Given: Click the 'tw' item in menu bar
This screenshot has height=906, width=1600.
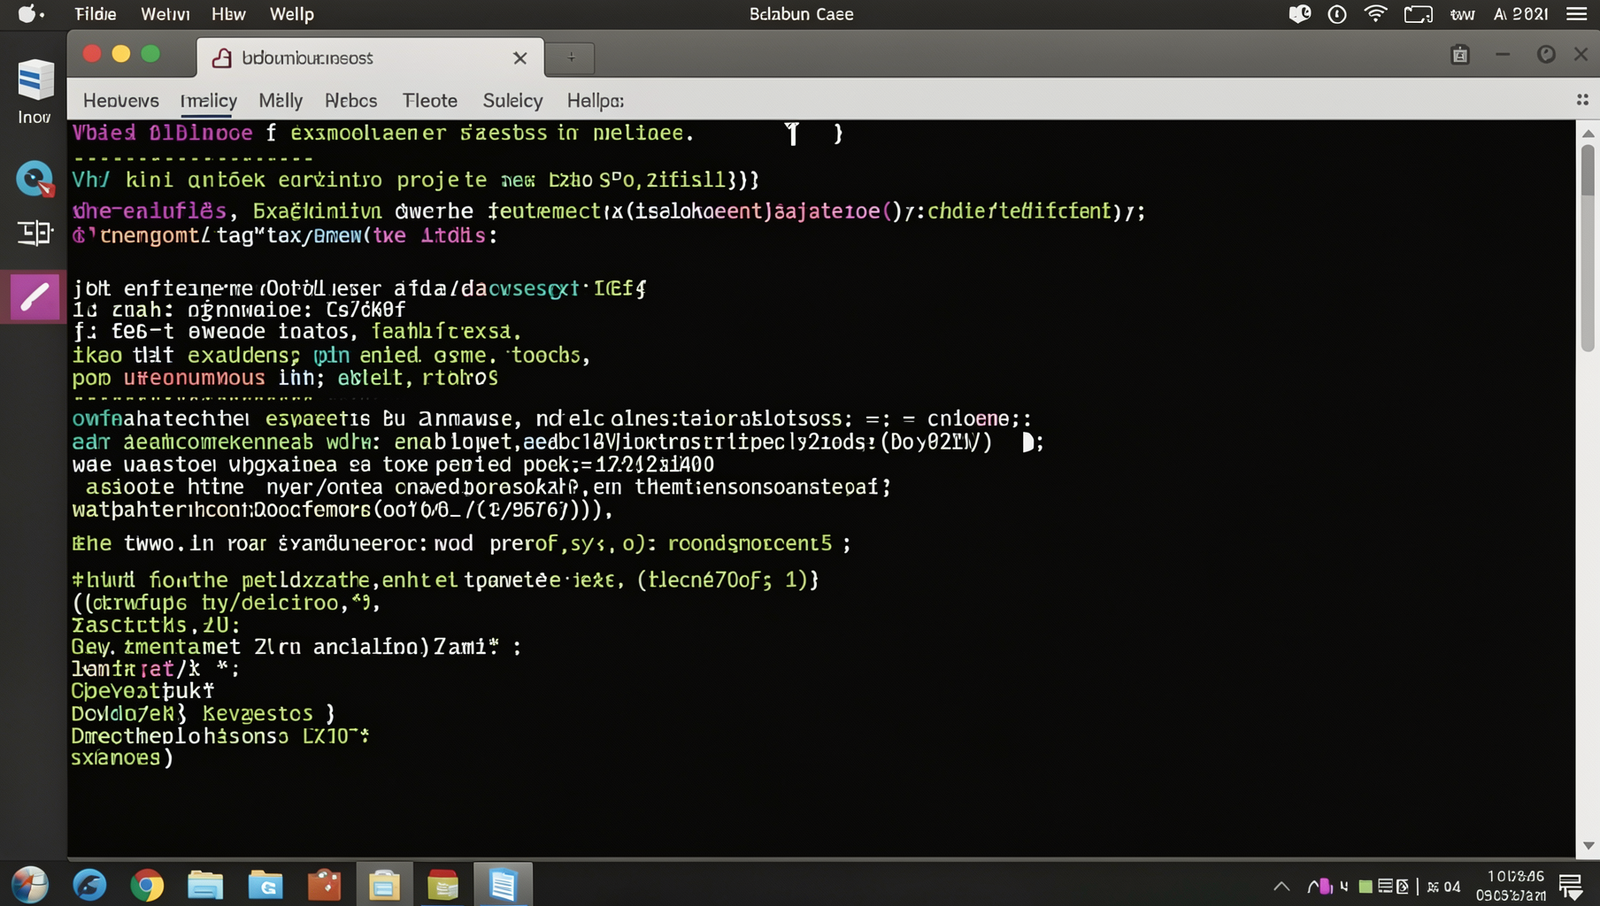Looking at the screenshot, I should tap(1463, 14).
